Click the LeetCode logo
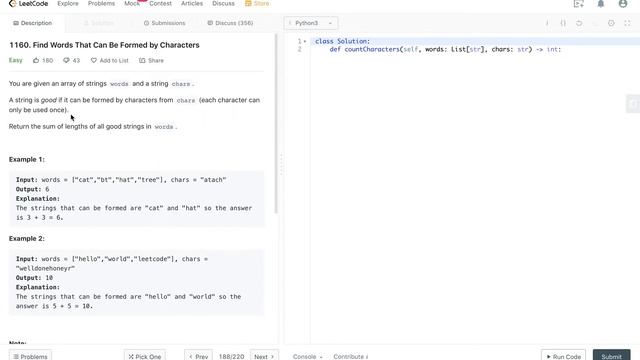The image size is (640, 360). [28, 4]
